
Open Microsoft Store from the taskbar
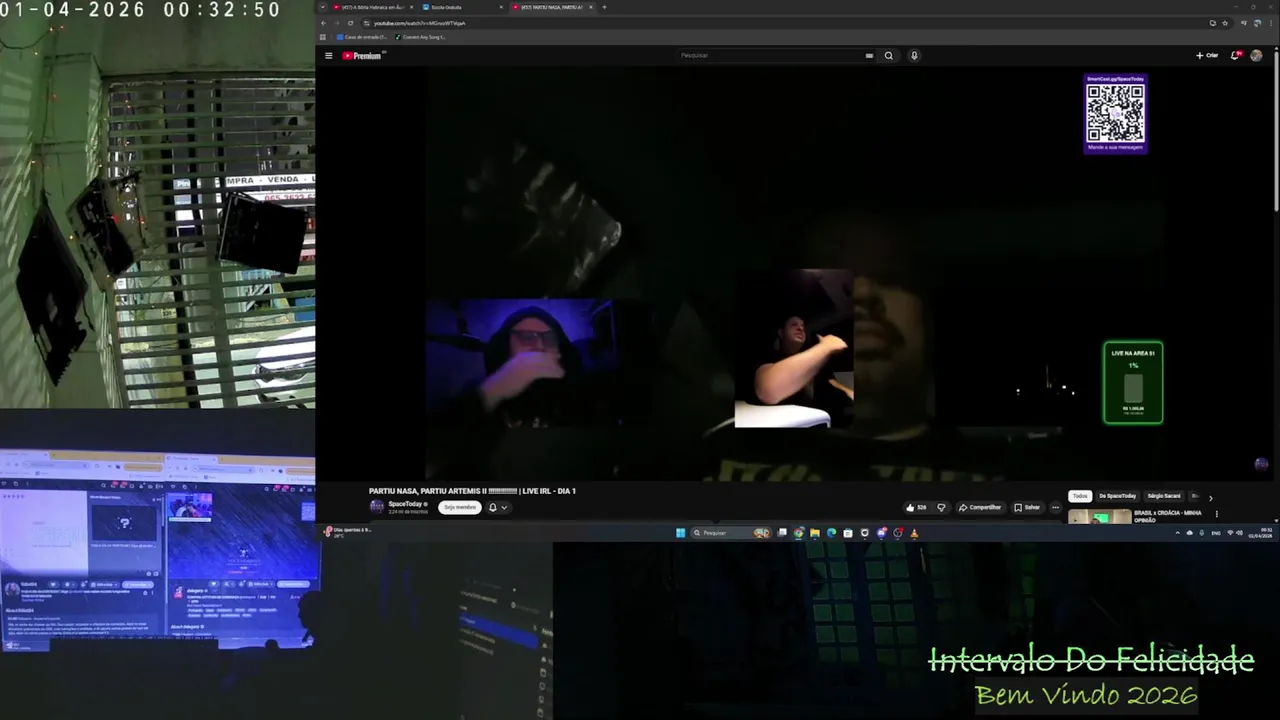848,533
